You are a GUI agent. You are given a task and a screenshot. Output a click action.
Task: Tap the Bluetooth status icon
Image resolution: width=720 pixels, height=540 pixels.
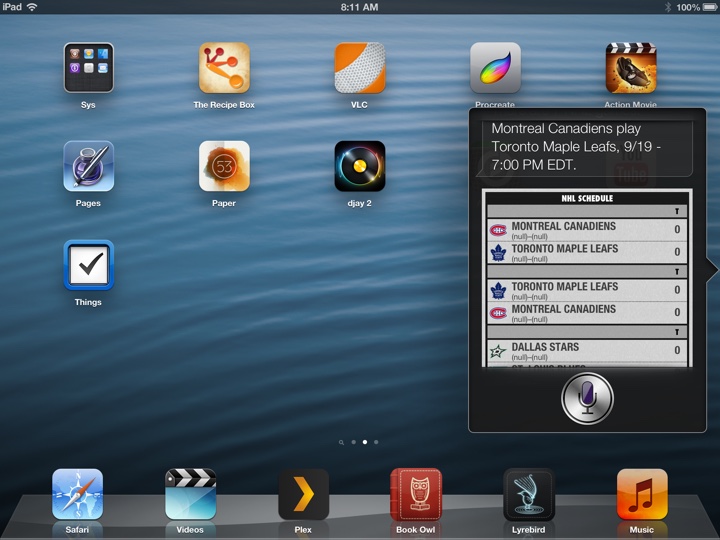click(668, 7)
